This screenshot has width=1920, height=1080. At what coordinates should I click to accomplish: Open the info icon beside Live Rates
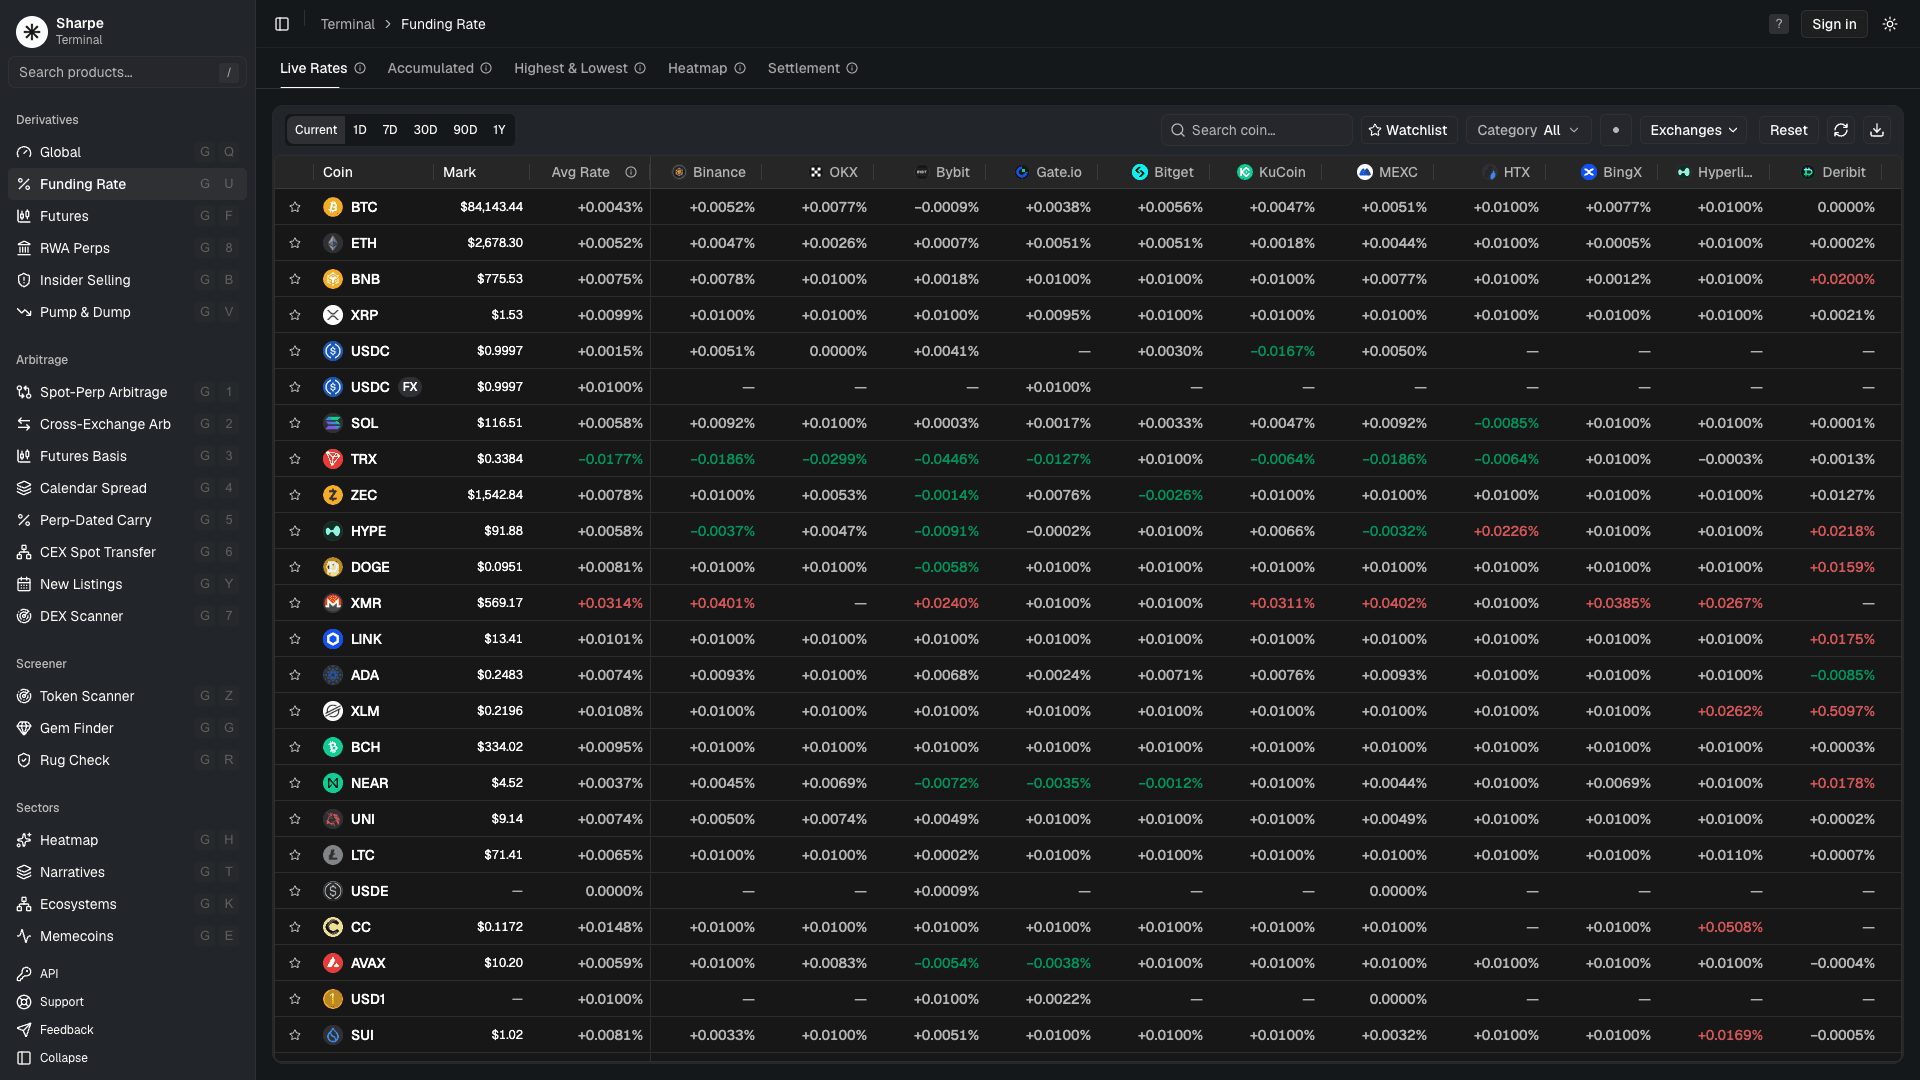pyautogui.click(x=360, y=68)
